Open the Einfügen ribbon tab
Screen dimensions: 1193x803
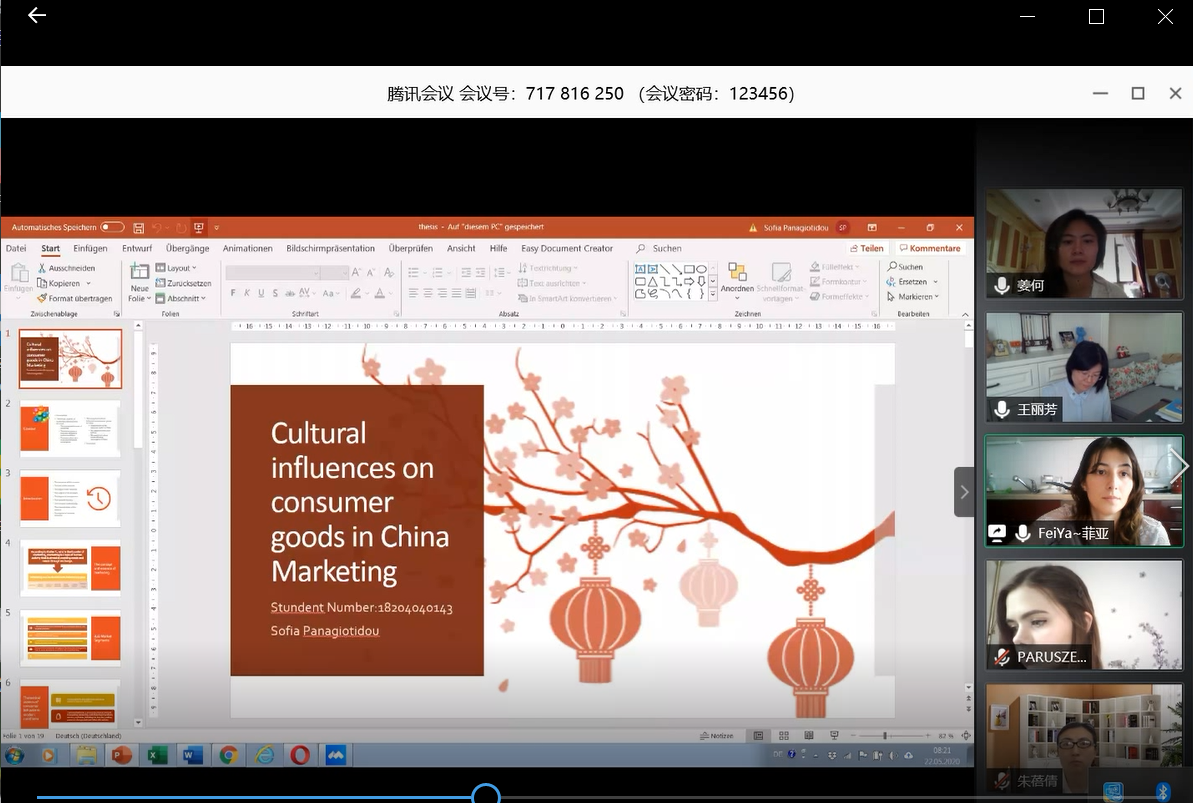pos(90,248)
